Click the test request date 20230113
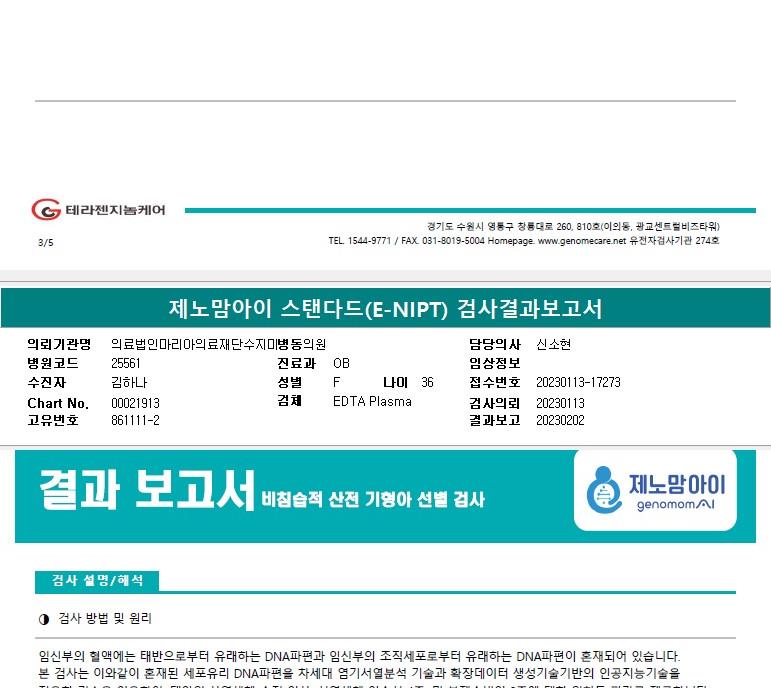771x688 pixels. [x=560, y=403]
